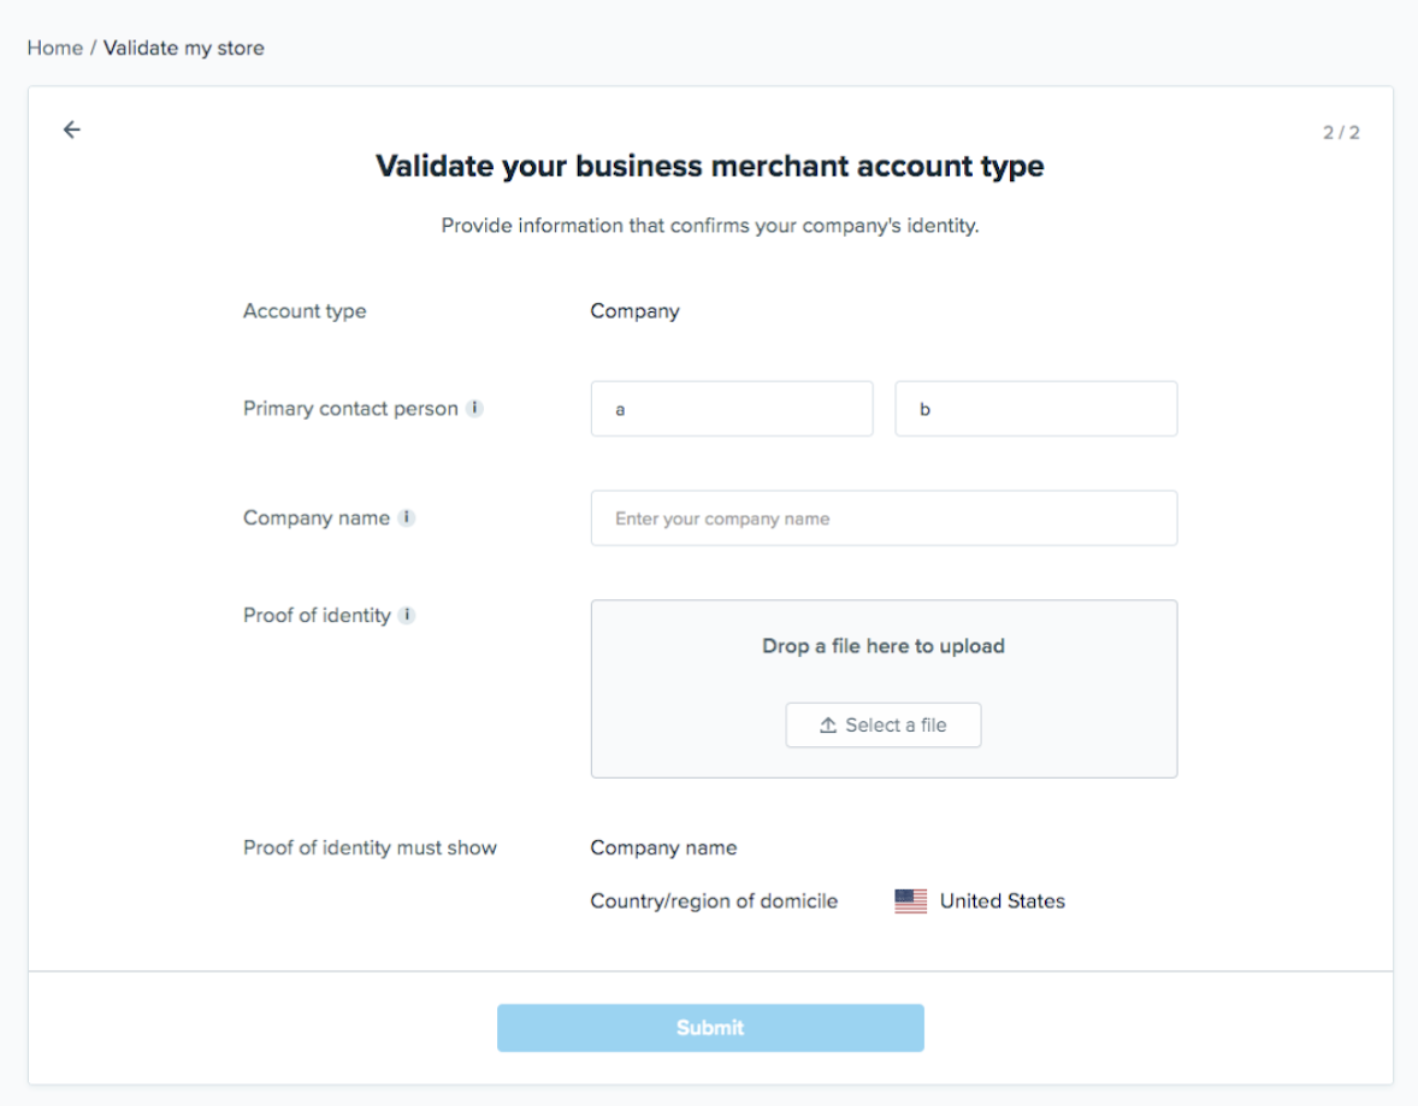Focus the last name field containing 'b'
1418x1106 pixels.
tap(1035, 409)
